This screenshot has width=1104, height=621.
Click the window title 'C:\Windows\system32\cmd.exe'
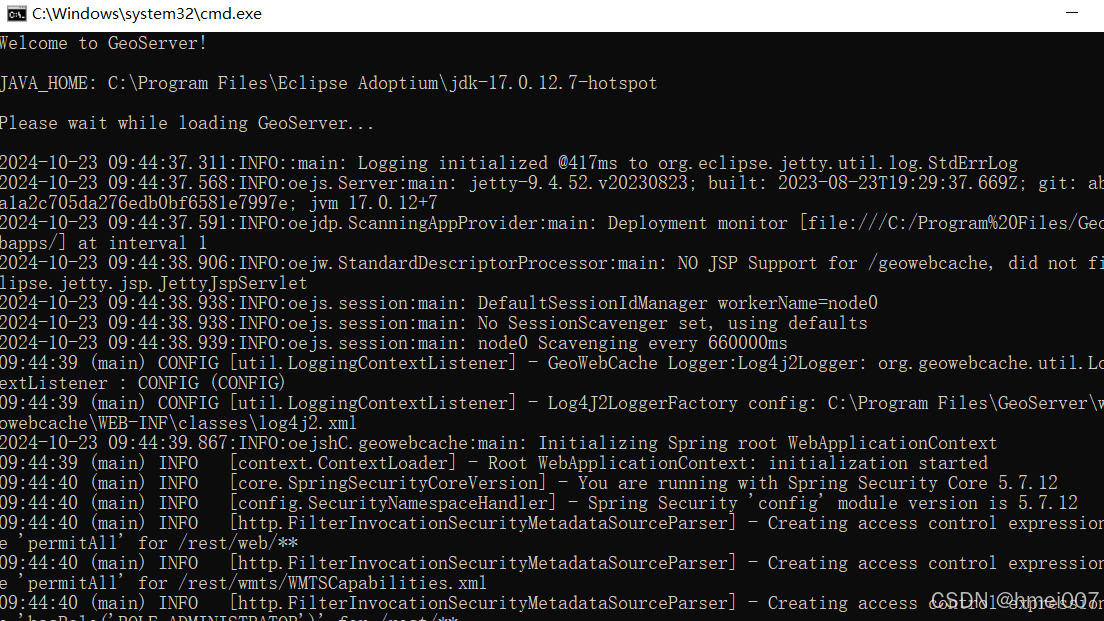click(146, 14)
